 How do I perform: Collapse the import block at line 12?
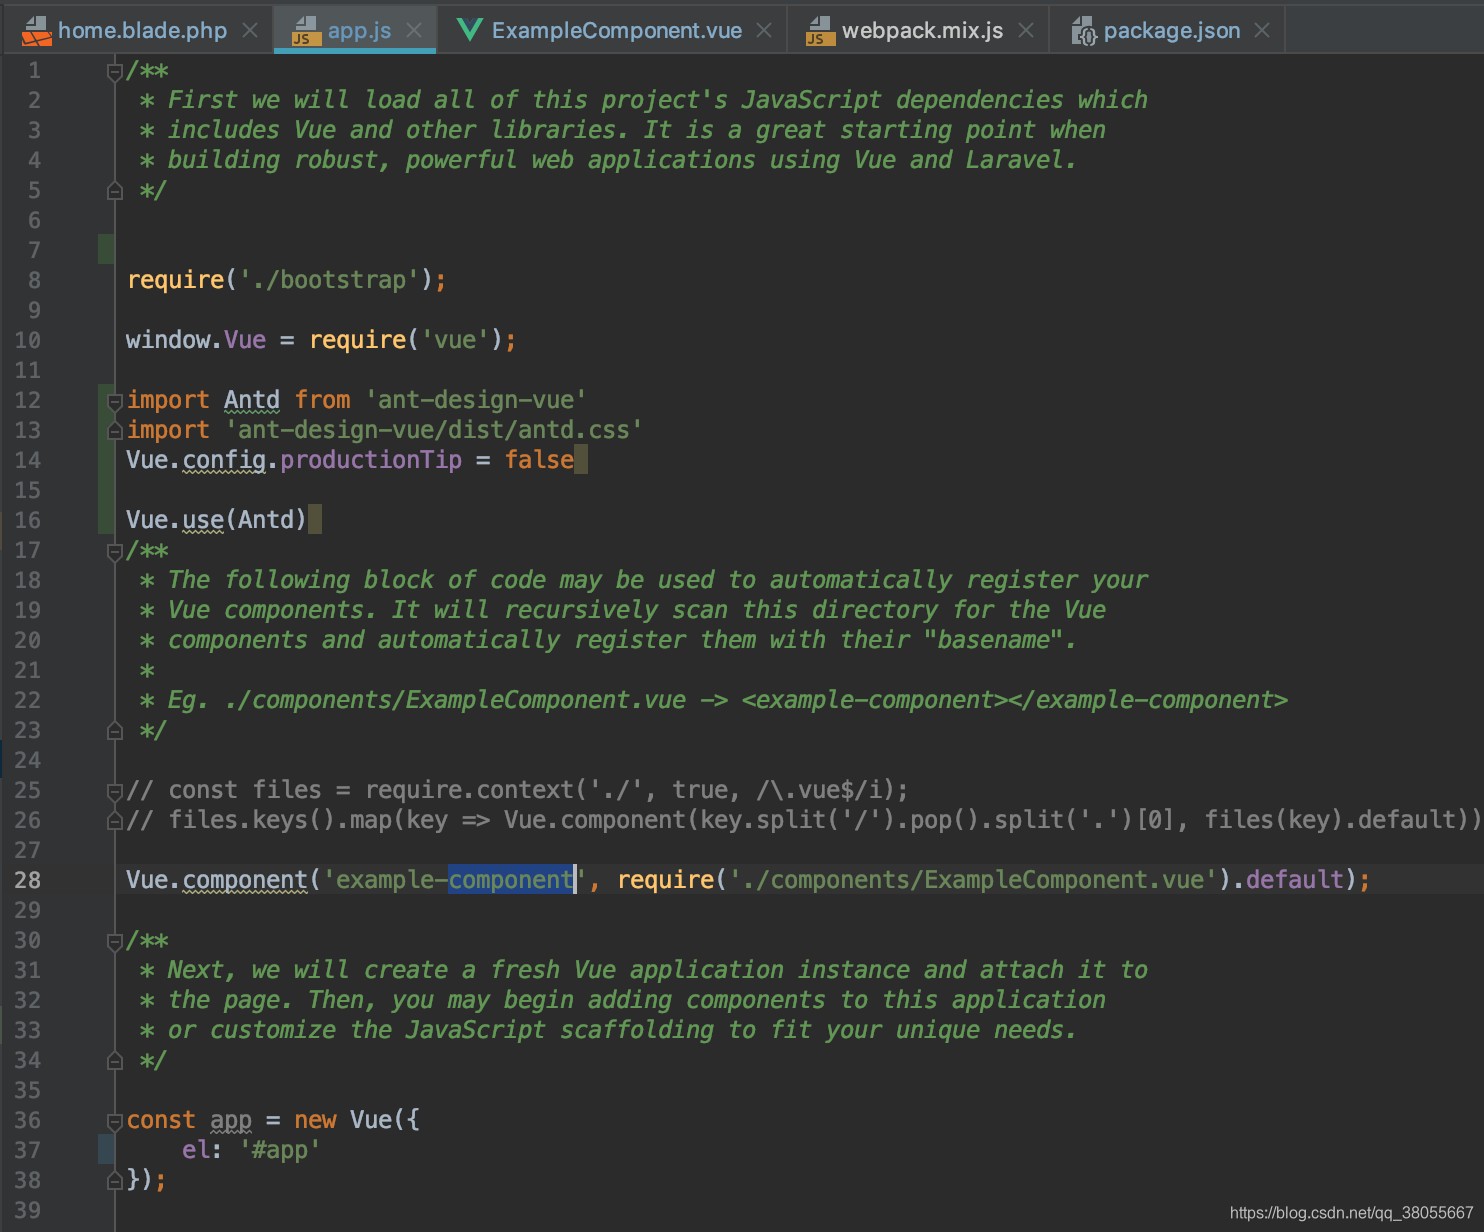pyautogui.click(x=114, y=401)
